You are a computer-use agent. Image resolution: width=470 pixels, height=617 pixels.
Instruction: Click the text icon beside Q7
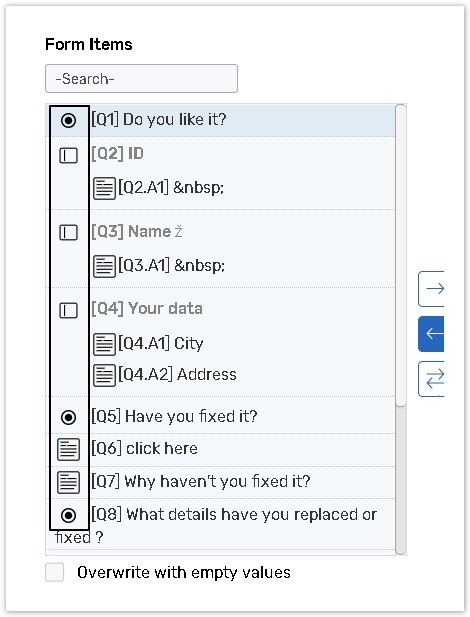pos(68,482)
